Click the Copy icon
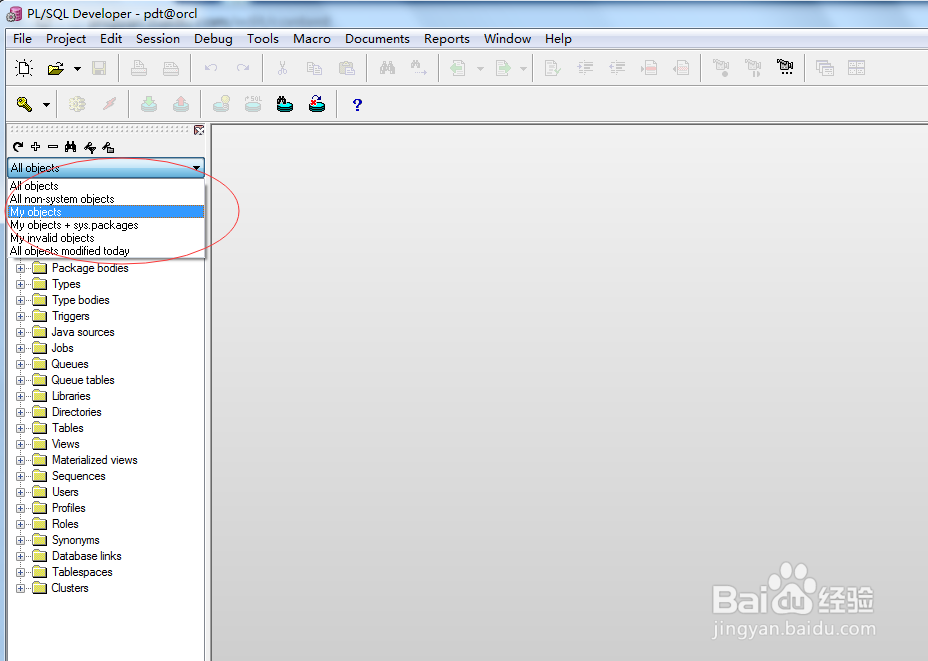The image size is (928, 661). point(314,68)
